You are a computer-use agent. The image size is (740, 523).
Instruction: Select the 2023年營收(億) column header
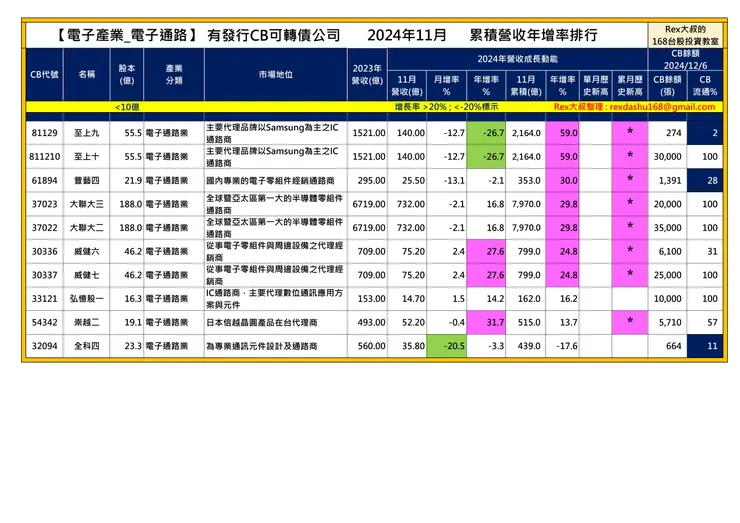pyautogui.click(x=367, y=75)
